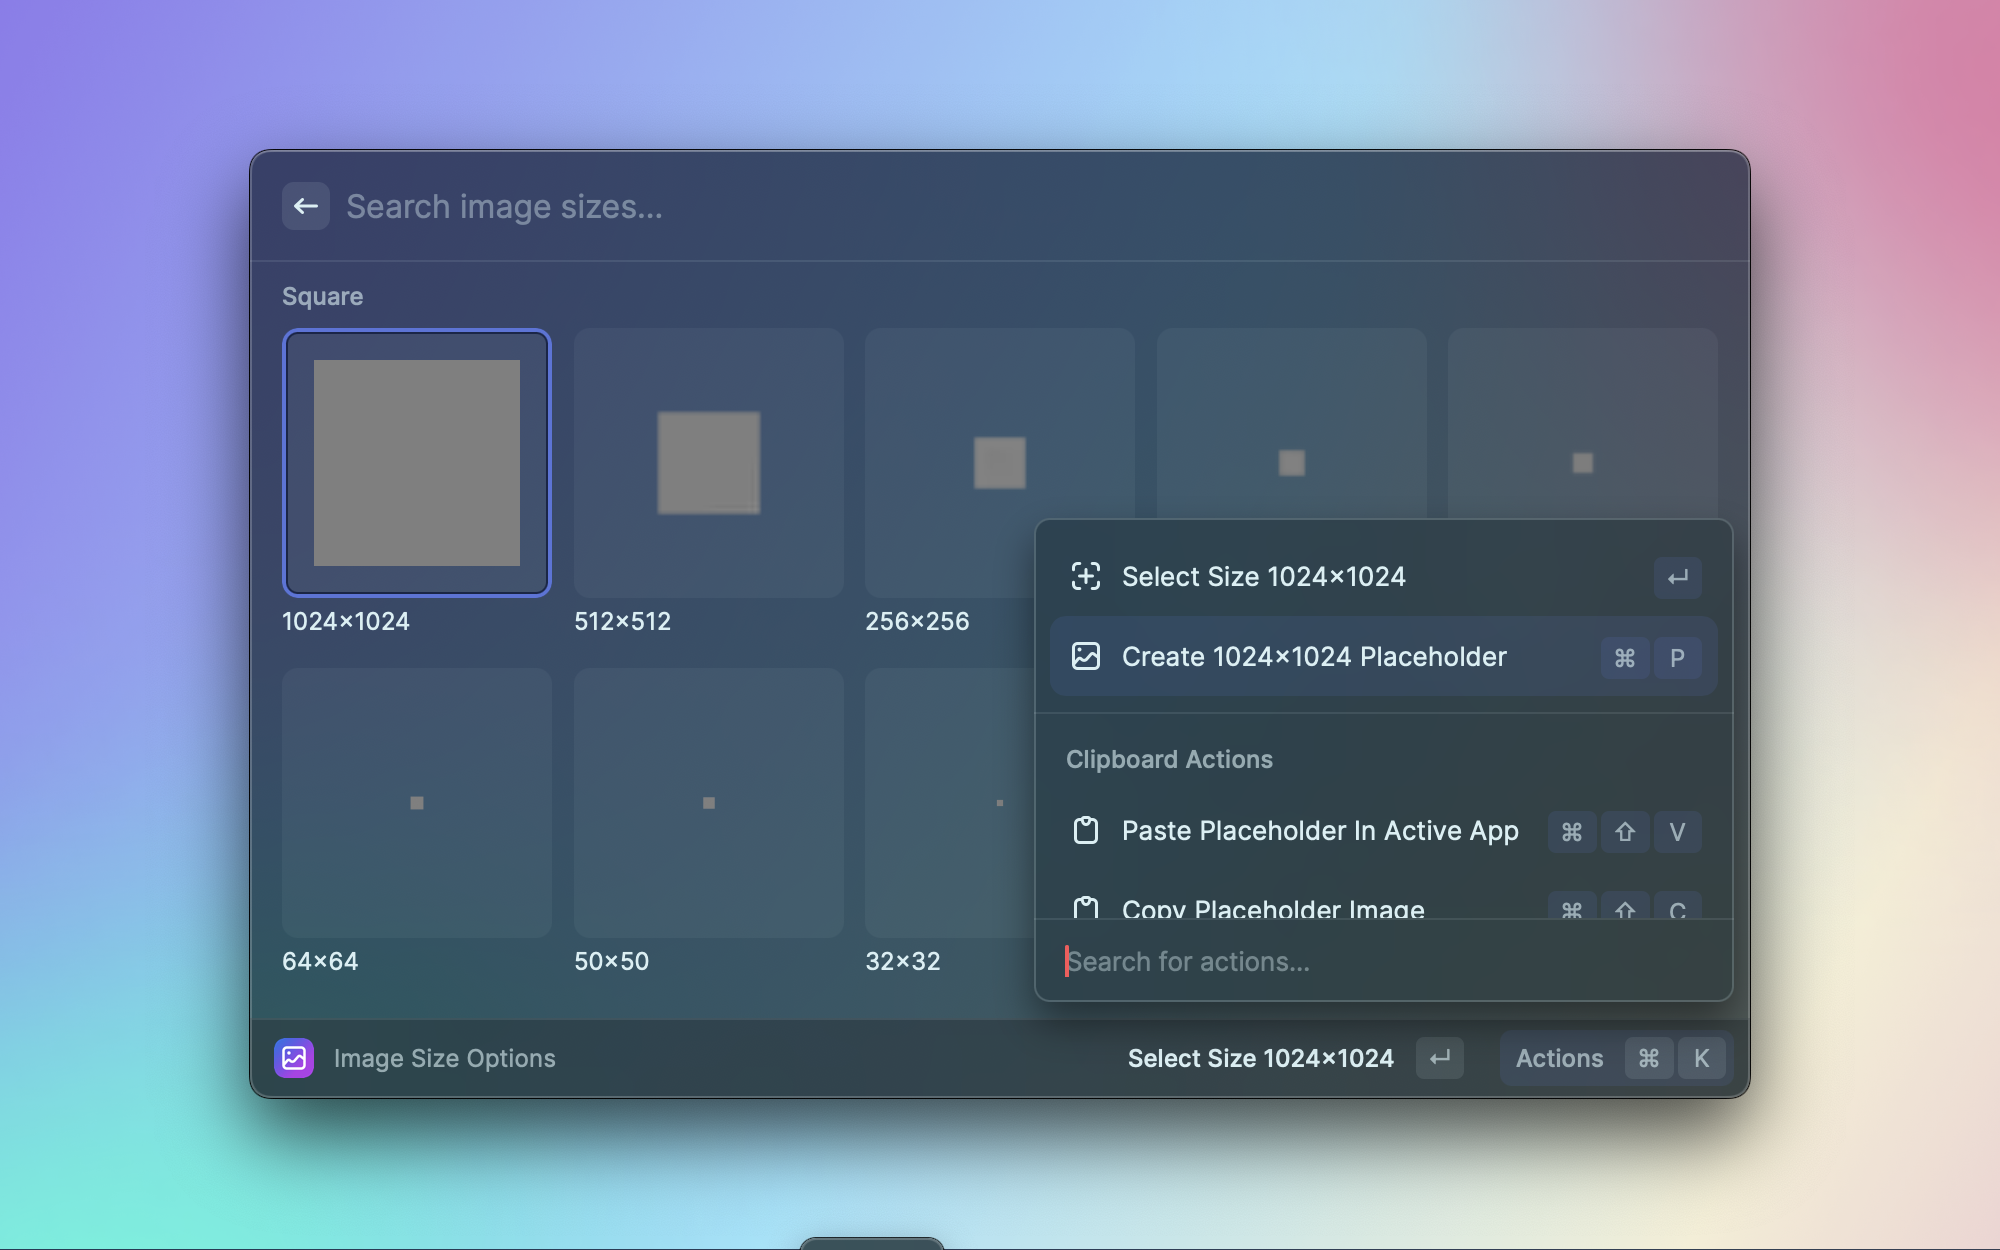The height and width of the screenshot is (1250, 2000).
Task: Click shift key badge in Paste Placeholder row
Action: (1625, 832)
